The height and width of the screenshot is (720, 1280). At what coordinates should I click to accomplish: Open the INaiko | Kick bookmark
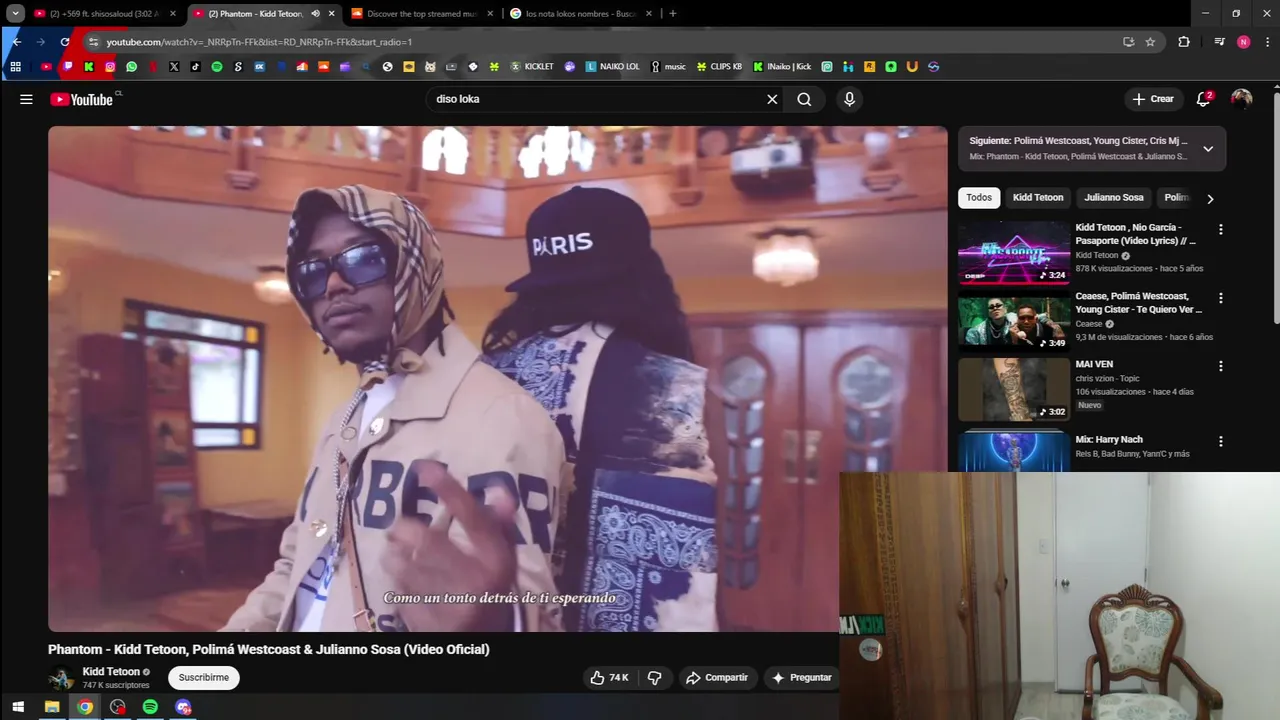781,67
